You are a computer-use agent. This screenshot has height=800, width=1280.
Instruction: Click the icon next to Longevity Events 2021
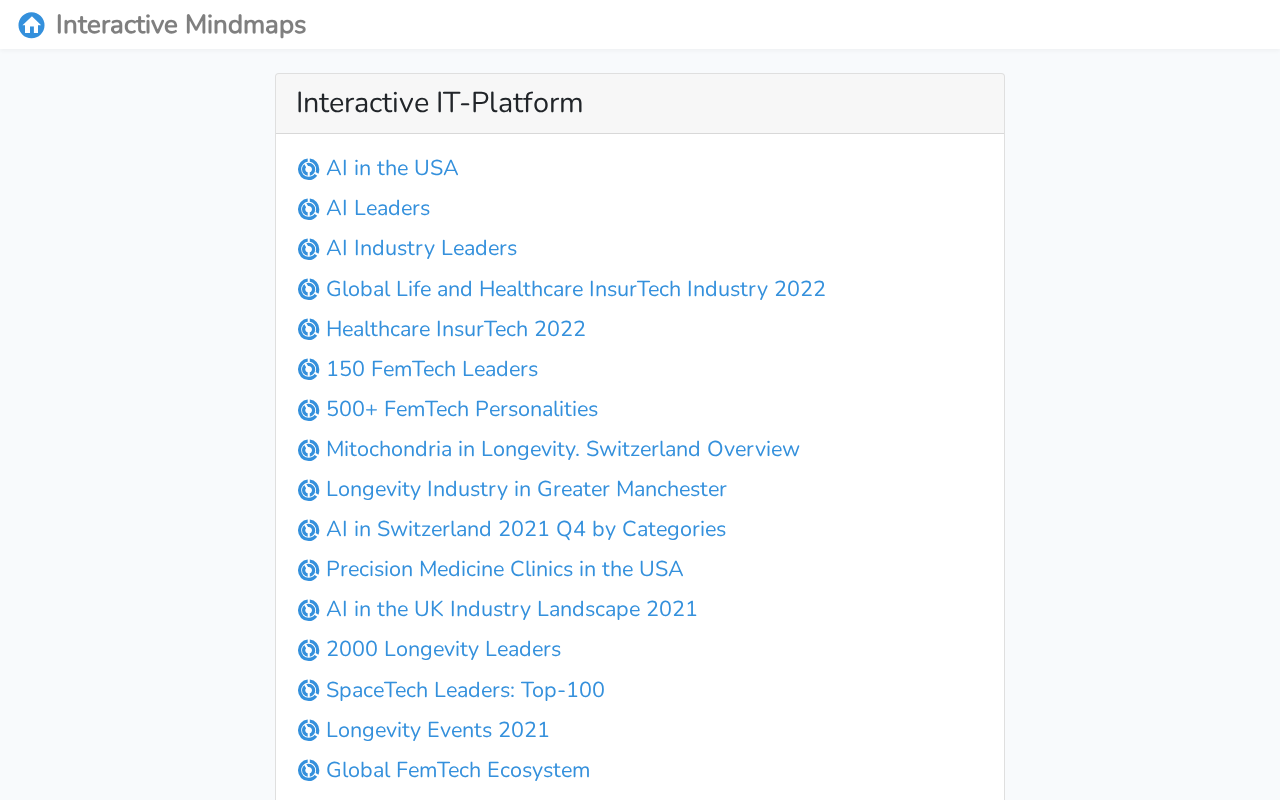tap(308, 731)
